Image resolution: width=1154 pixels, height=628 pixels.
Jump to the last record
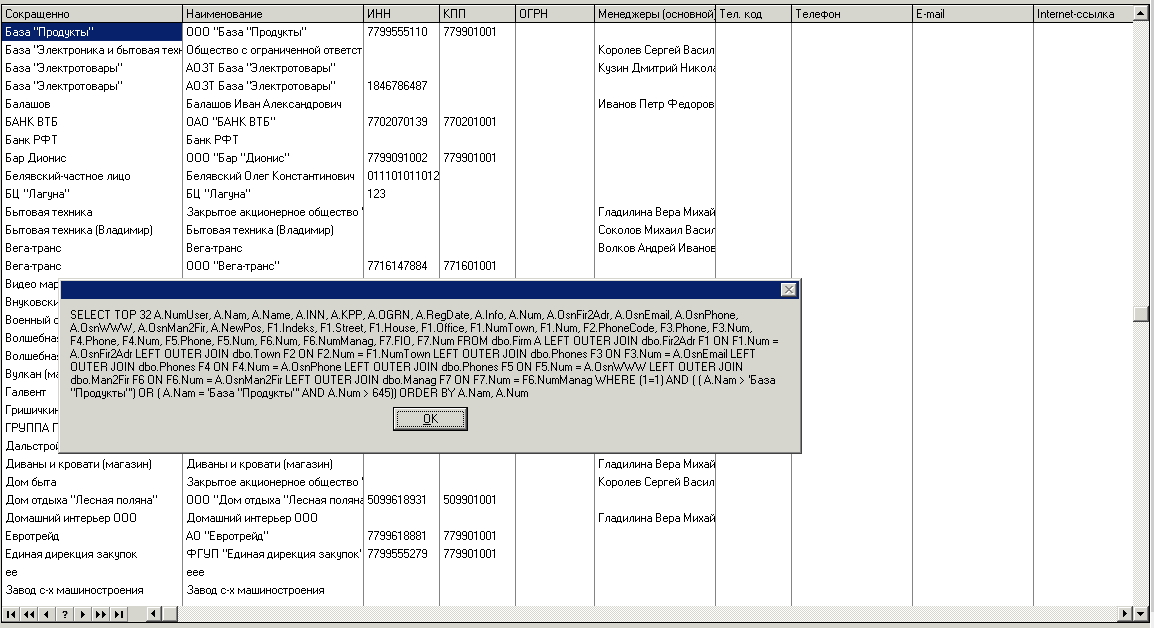click(119, 614)
